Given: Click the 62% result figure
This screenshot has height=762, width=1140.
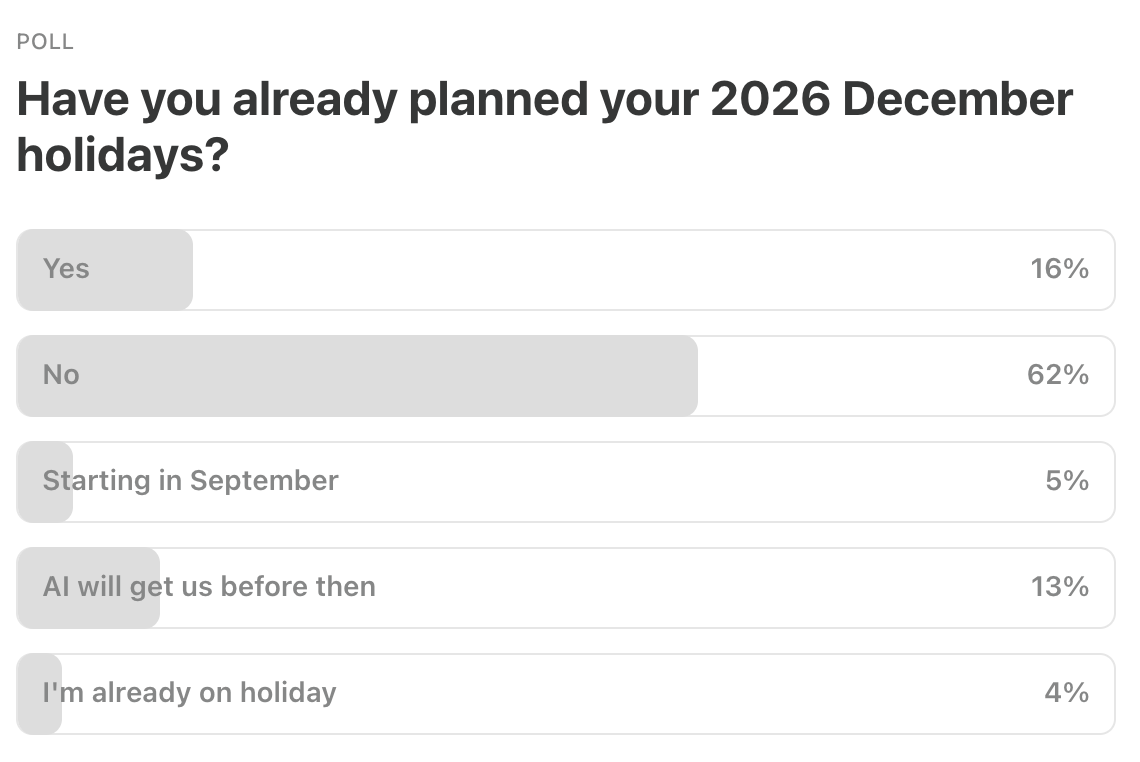Looking at the screenshot, I should pyautogui.click(x=1058, y=375).
